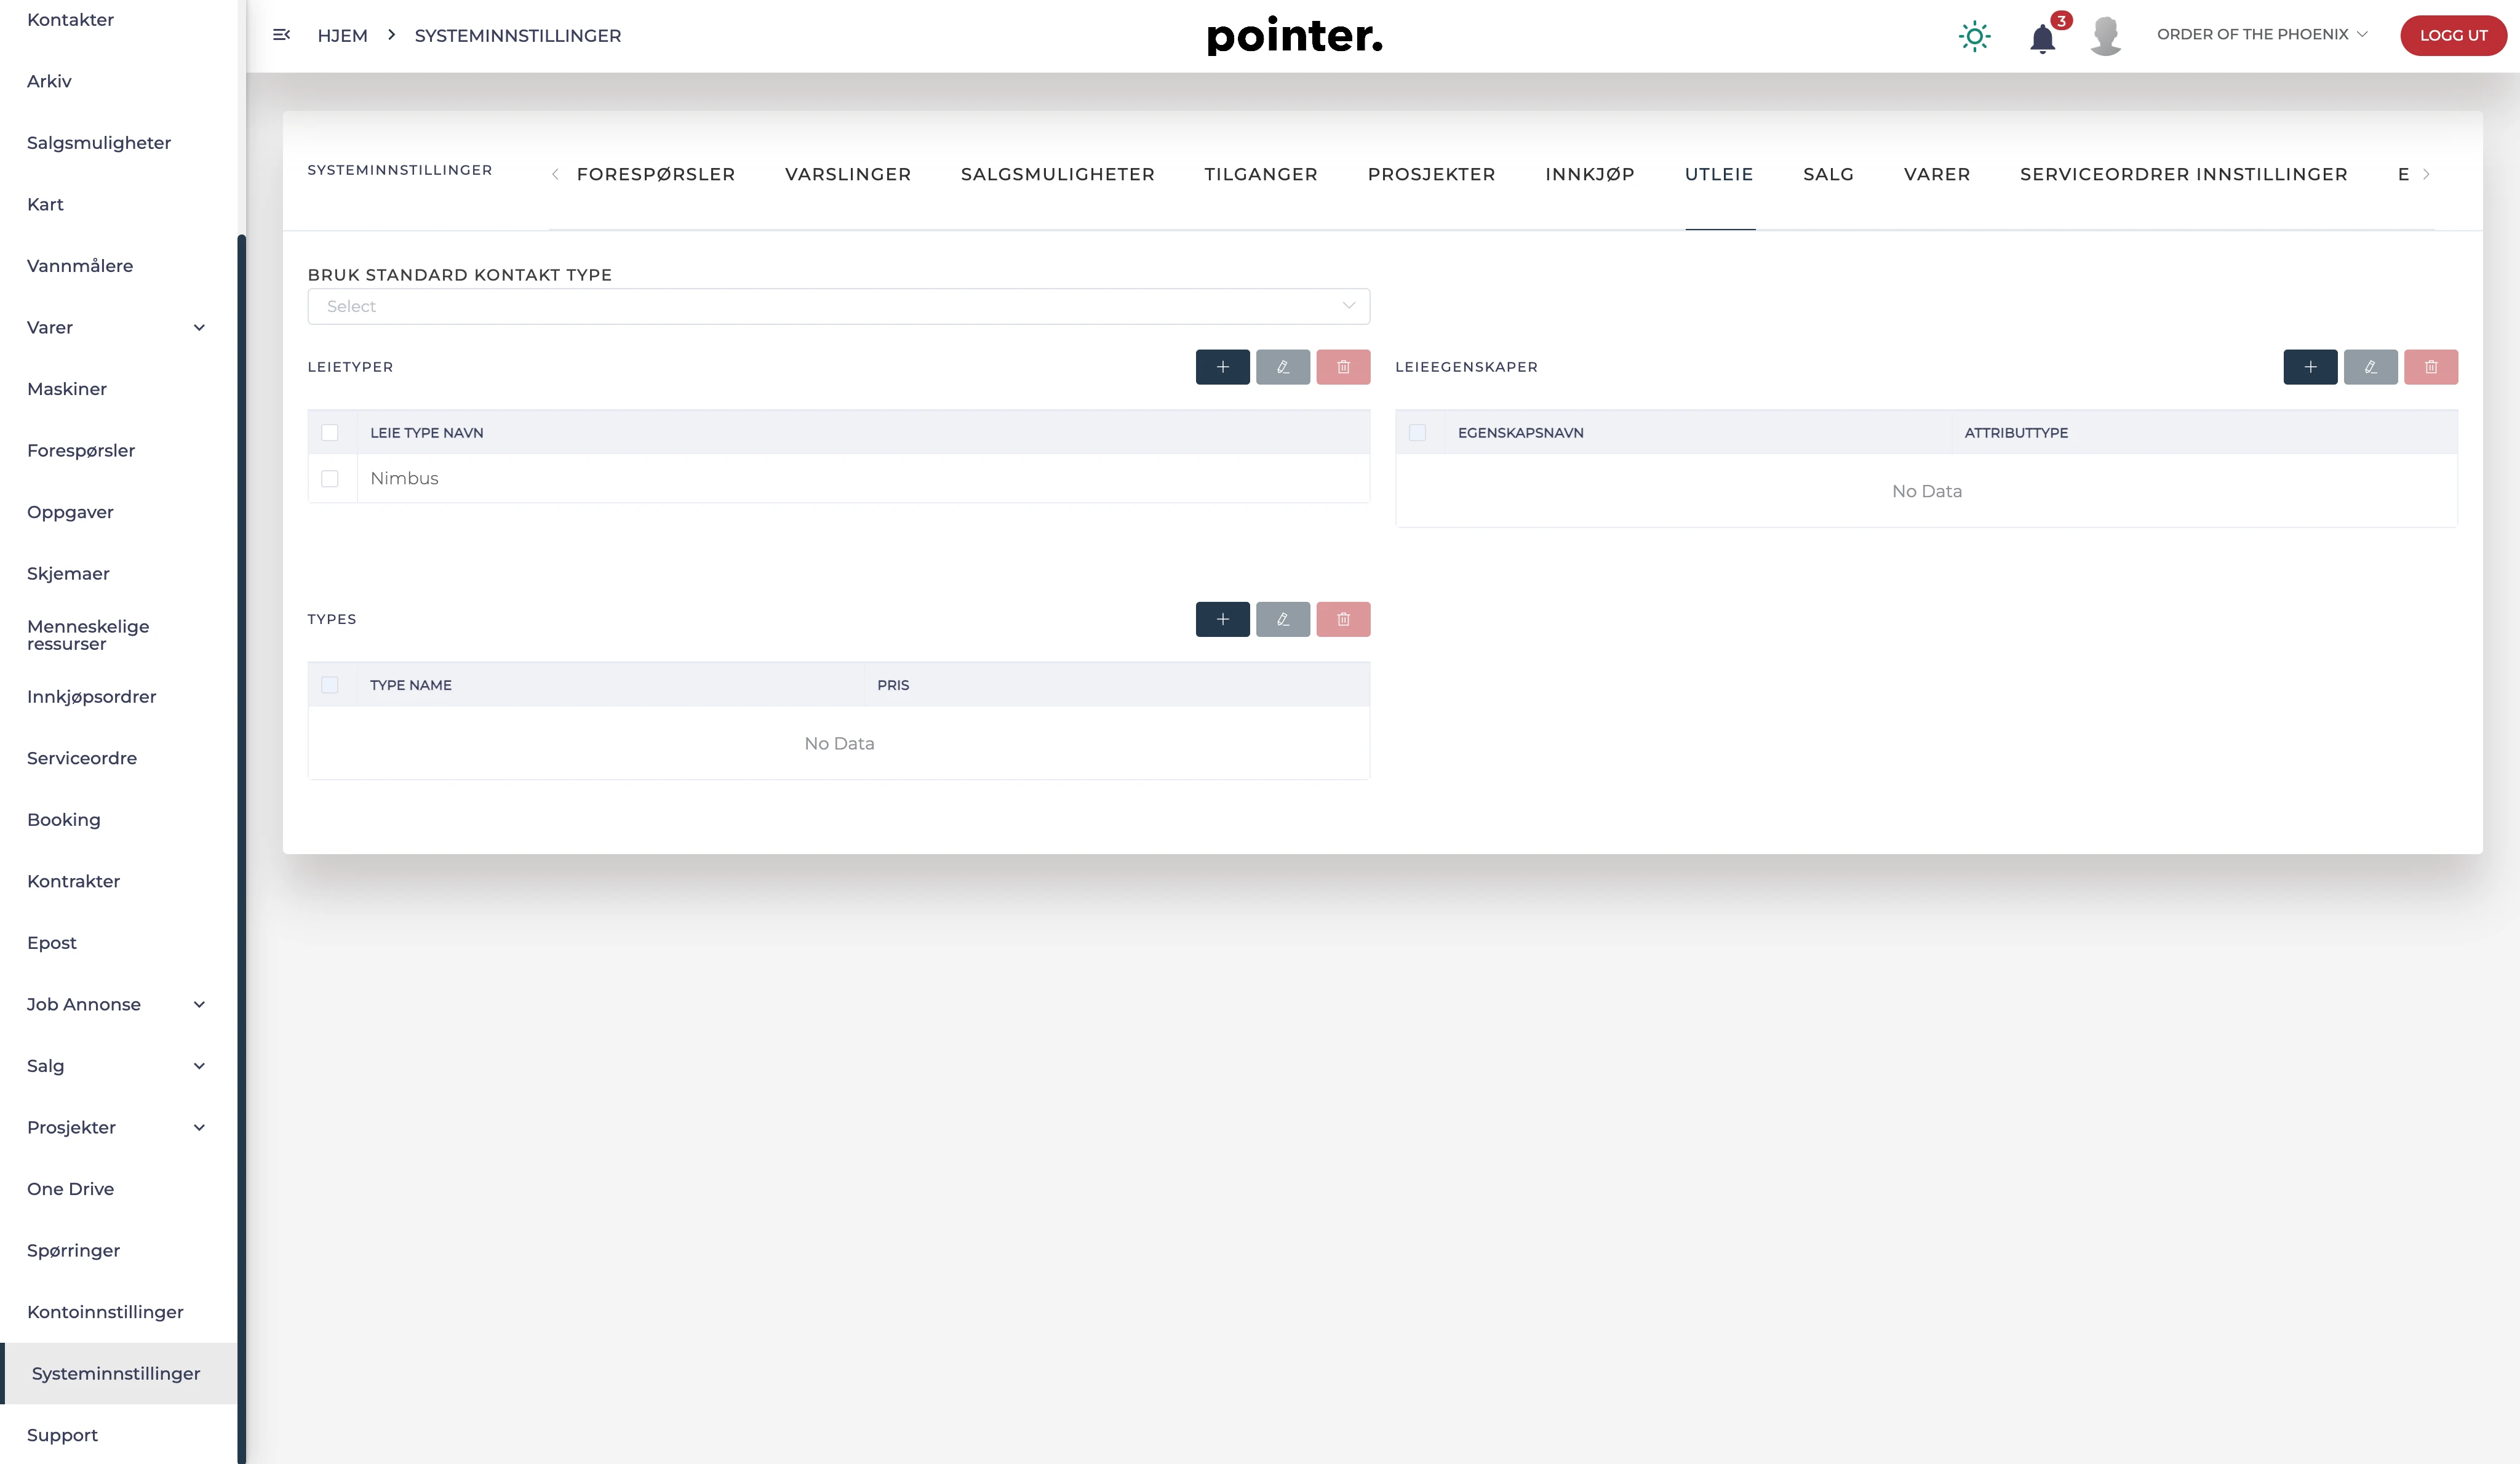Open Arkiv in sidebar
2520x1464 pixels.
pos(49,81)
